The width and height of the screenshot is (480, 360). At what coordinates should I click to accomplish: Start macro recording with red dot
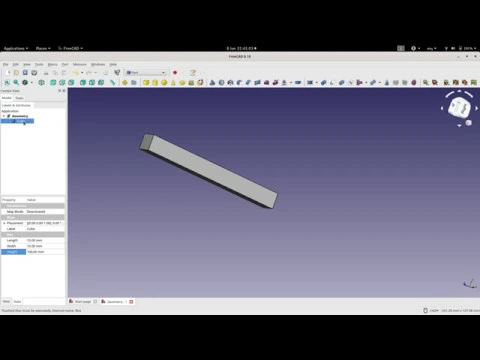click(175, 73)
